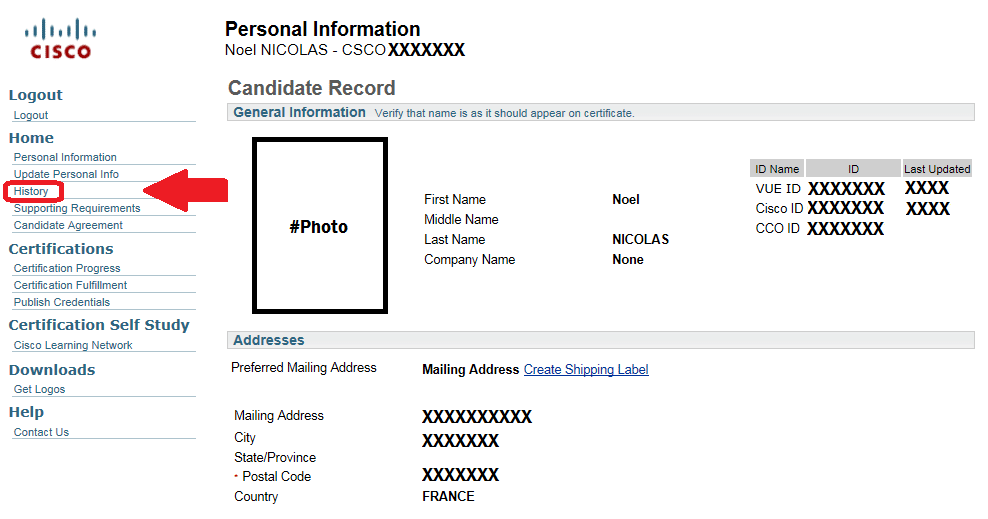The width and height of the screenshot is (988, 519).
Task: Click the Logout link in sidebar
Action: click(x=31, y=115)
